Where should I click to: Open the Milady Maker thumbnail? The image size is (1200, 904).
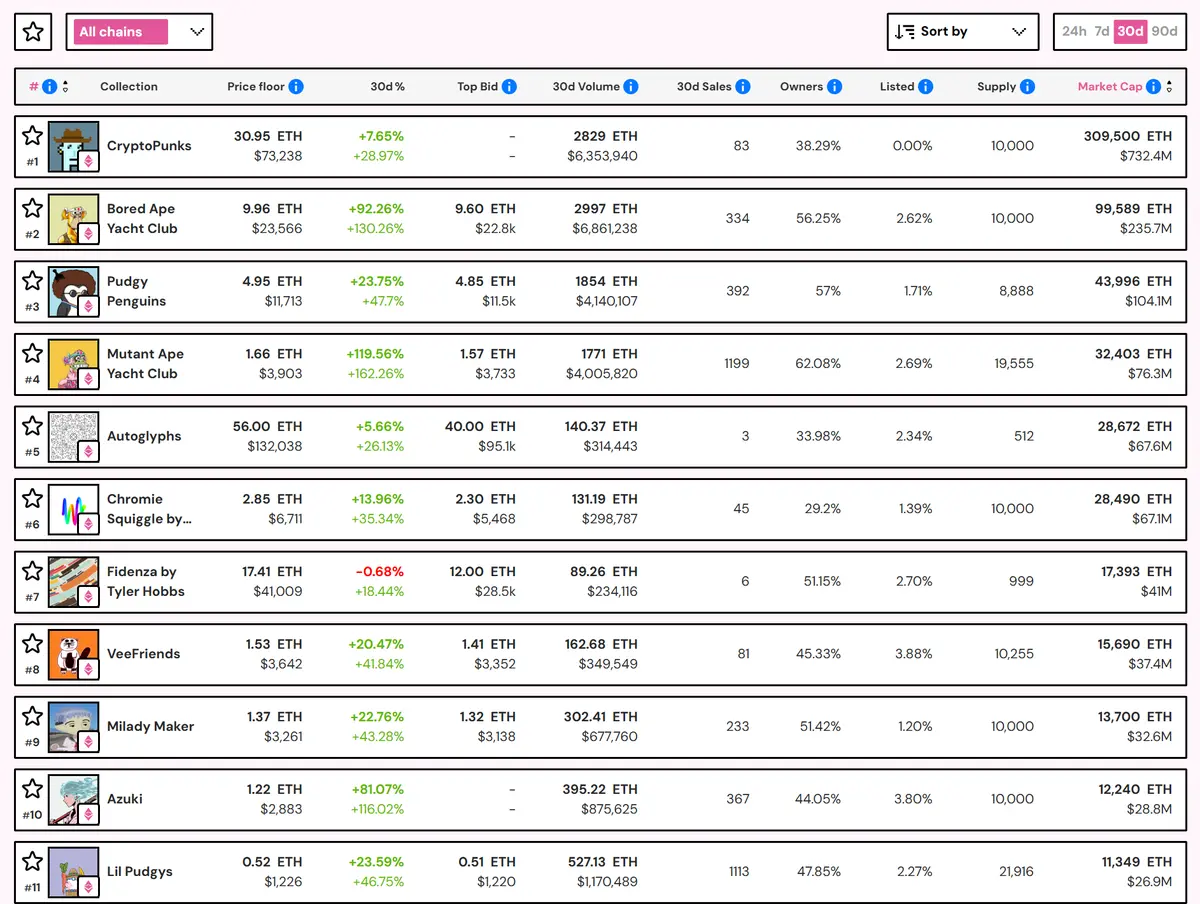[73, 726]
